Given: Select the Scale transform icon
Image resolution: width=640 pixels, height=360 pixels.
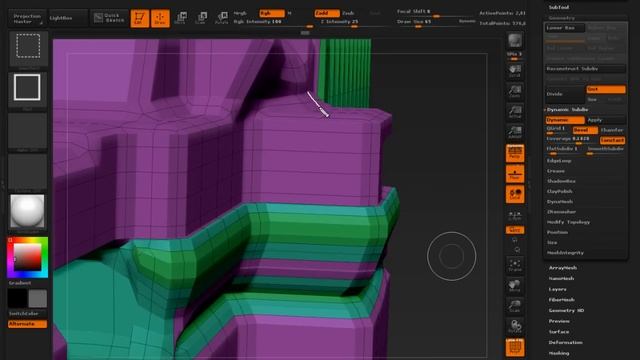Looking at the screenshot, I should (201, 18).
